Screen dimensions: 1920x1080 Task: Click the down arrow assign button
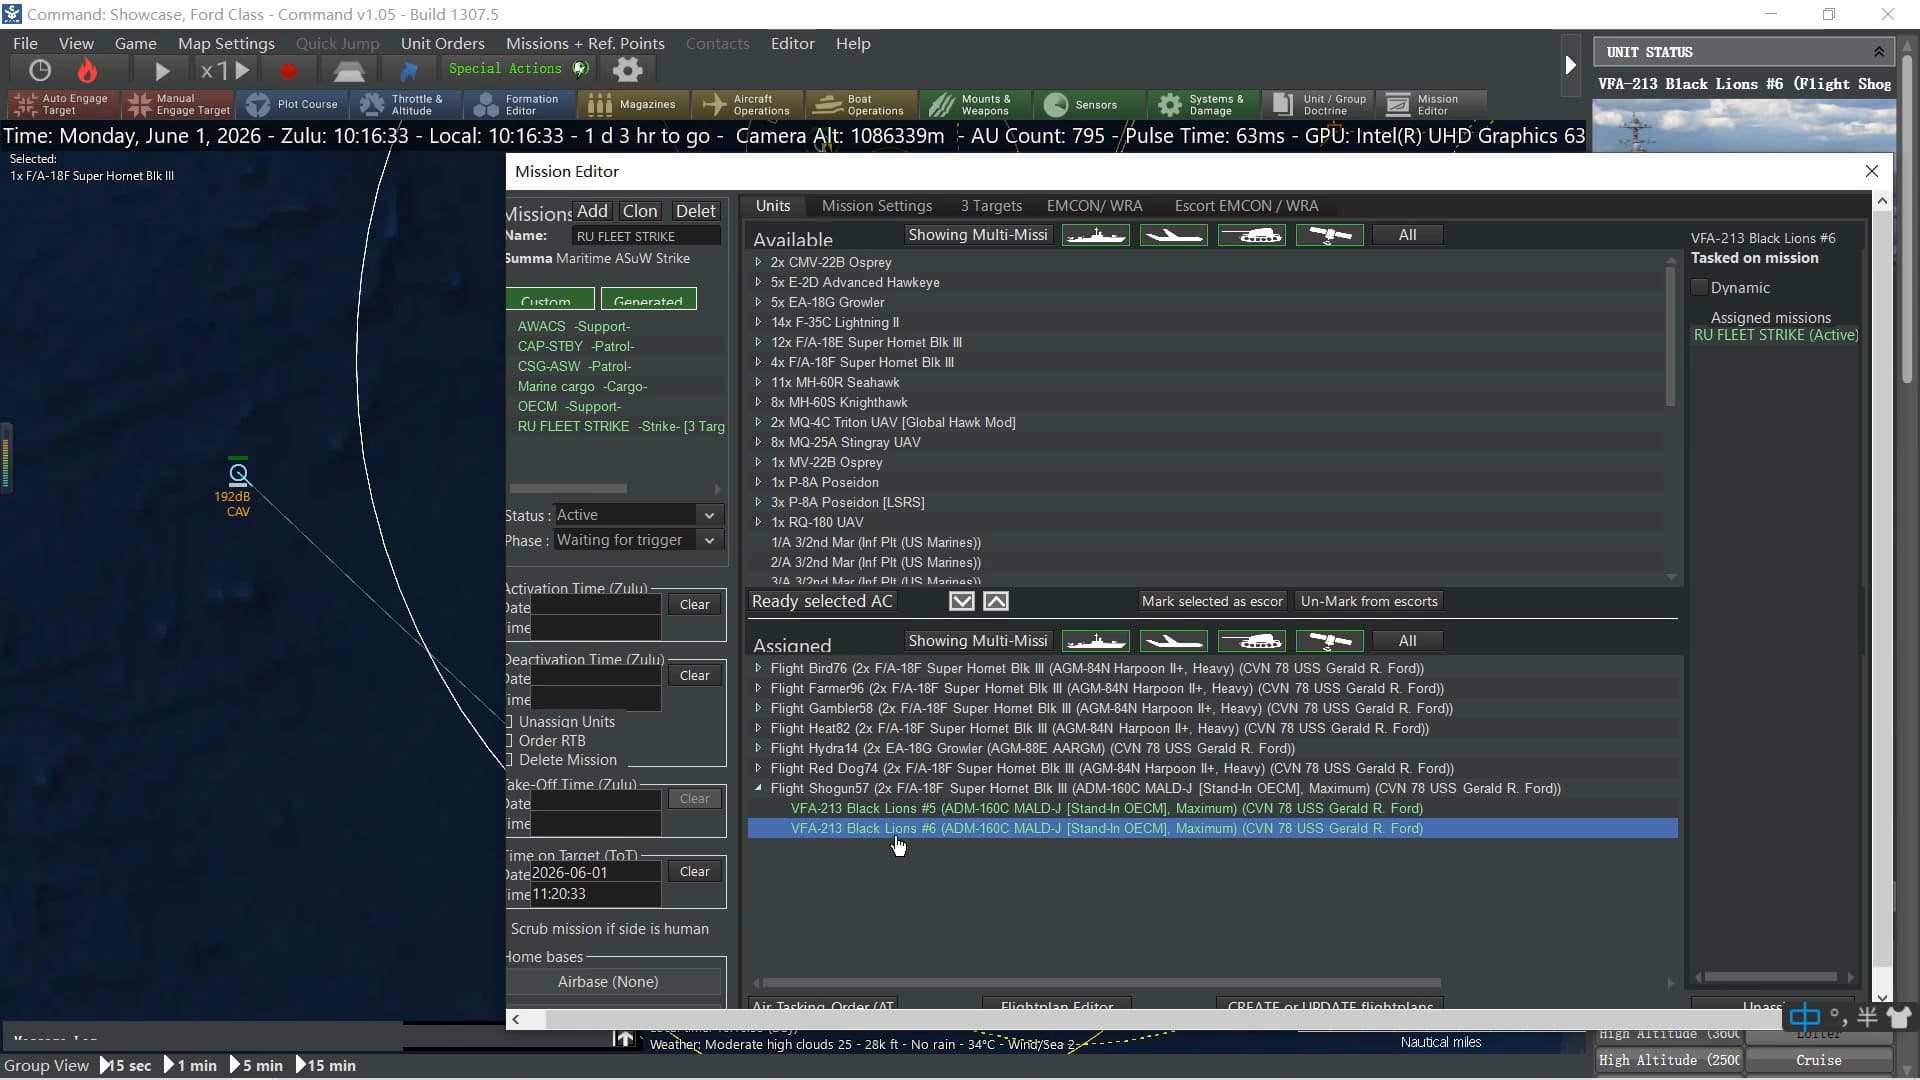point(961,601)
